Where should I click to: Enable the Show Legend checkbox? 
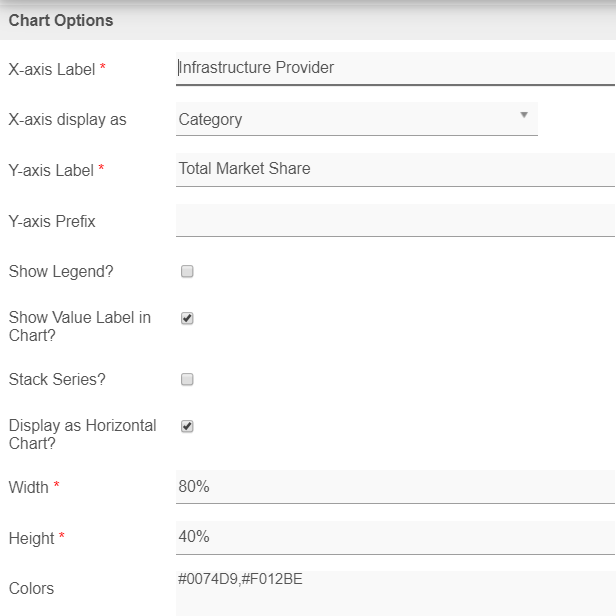187,271
